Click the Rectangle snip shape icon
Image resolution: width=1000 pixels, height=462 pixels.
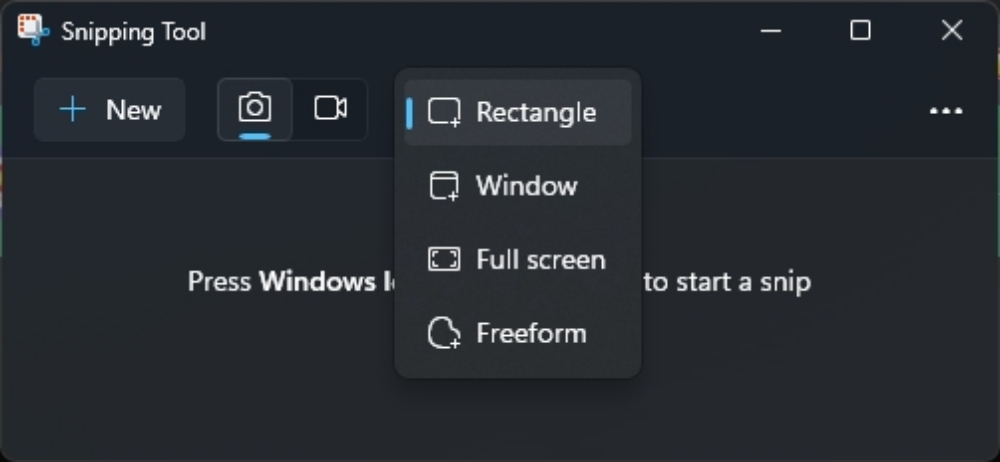[444, 113]
